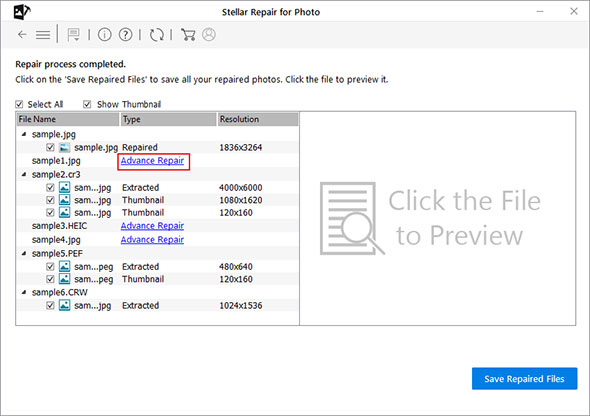Image resolution: width=590 pixels, height=416 pixels.
Task: Collapse the sample2.cr3 tree node
Action: (24, 174)
